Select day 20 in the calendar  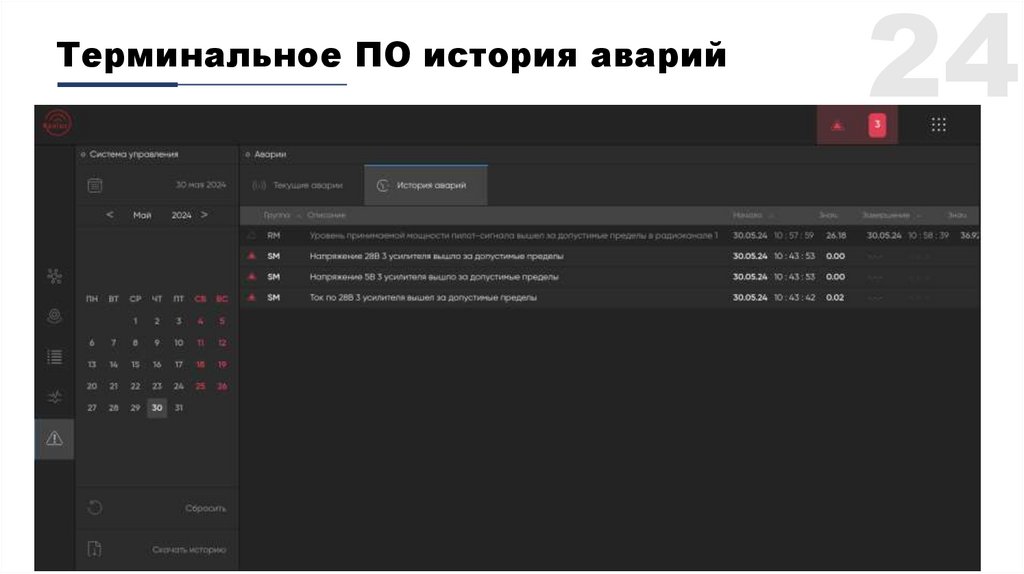click(x=92, y=386)
